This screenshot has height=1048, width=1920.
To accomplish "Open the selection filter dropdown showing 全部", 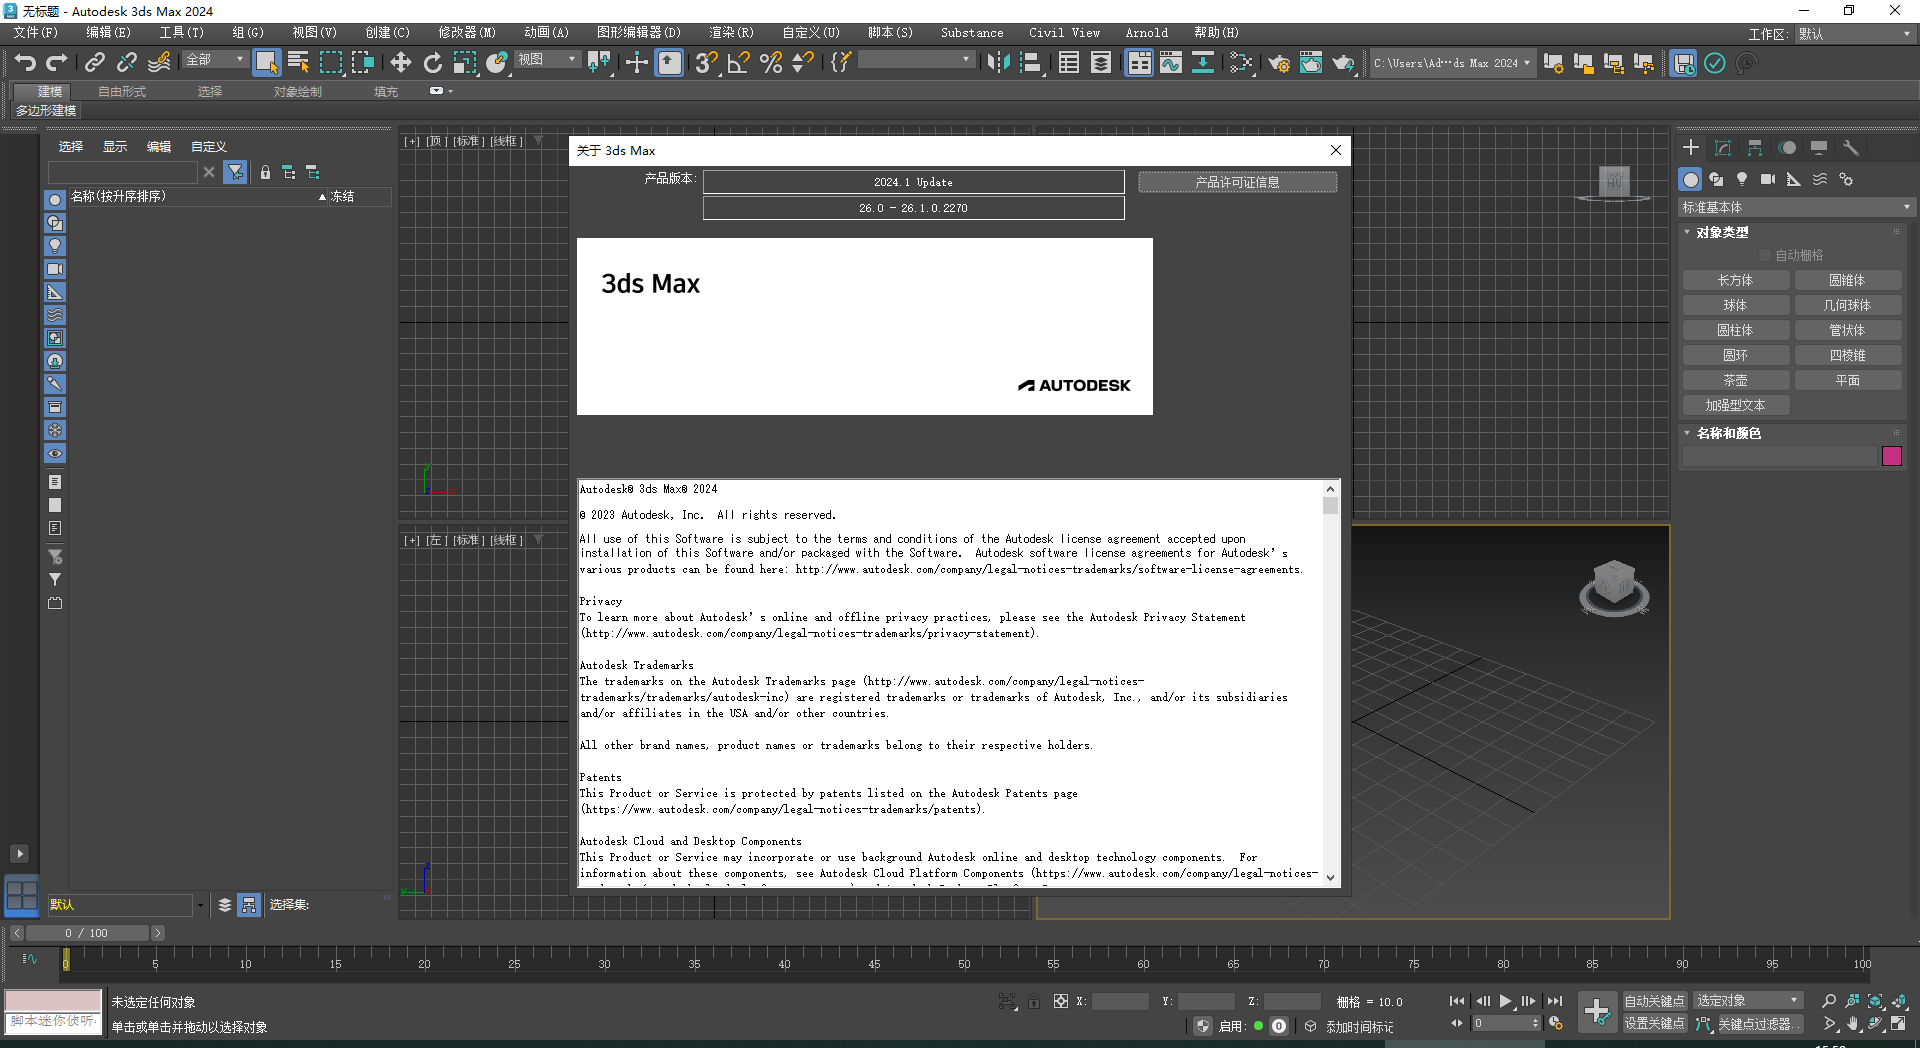I will click(x=213, y=60).
